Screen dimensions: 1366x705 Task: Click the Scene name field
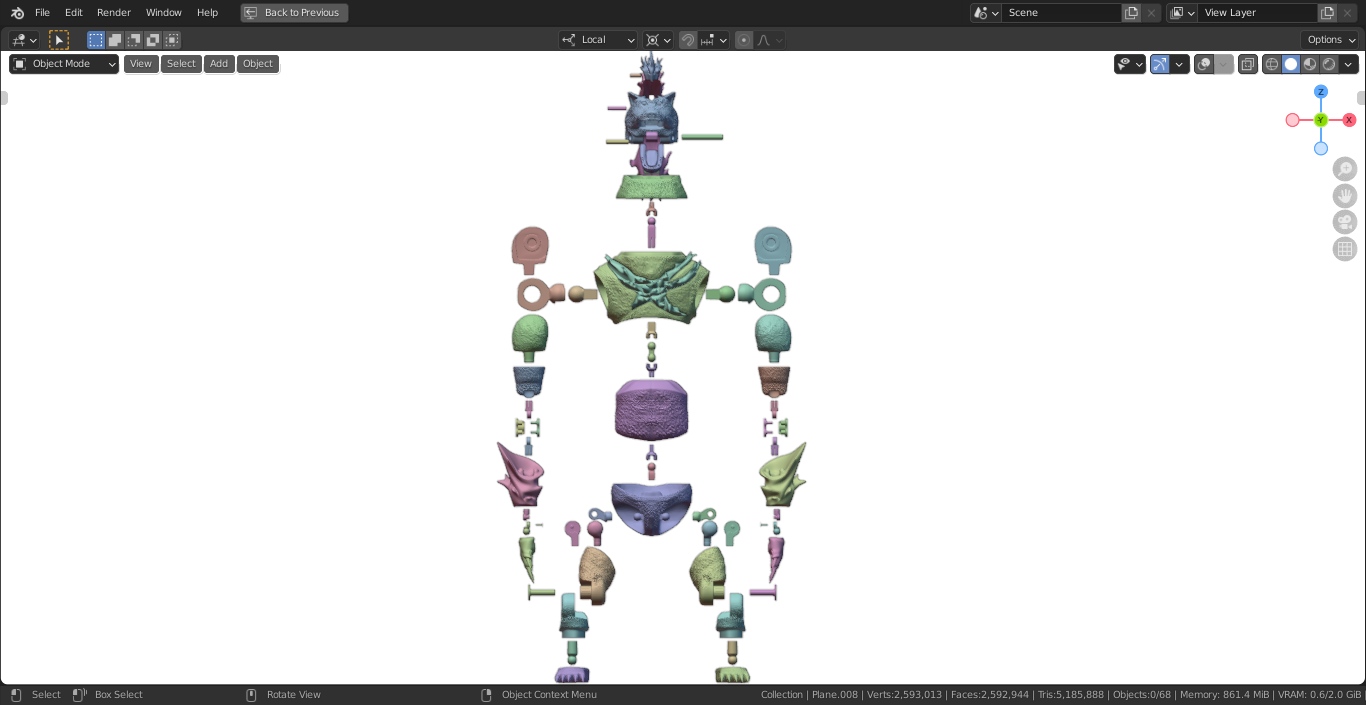click(1060, 13)
